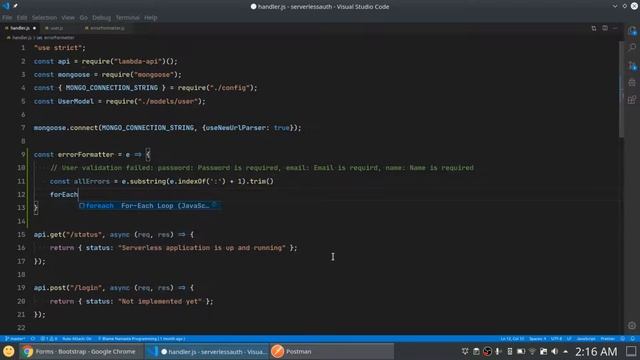Open the Selection menu
640x360 pixels.
[x=44, y=18]
